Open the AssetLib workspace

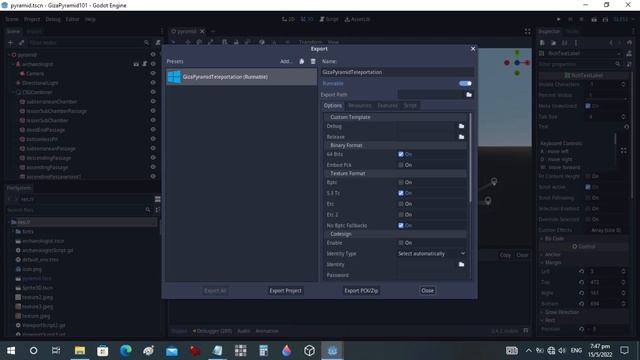[x=357, y=19]
